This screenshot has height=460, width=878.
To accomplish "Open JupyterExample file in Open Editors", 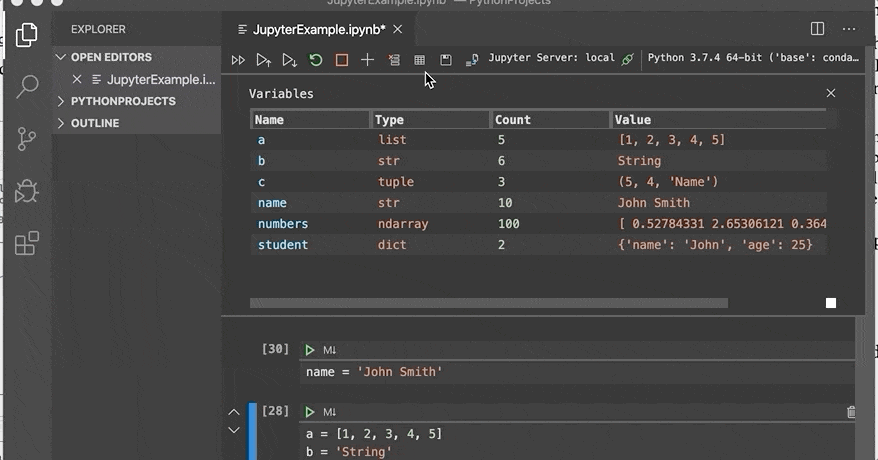I will (161, 79).
